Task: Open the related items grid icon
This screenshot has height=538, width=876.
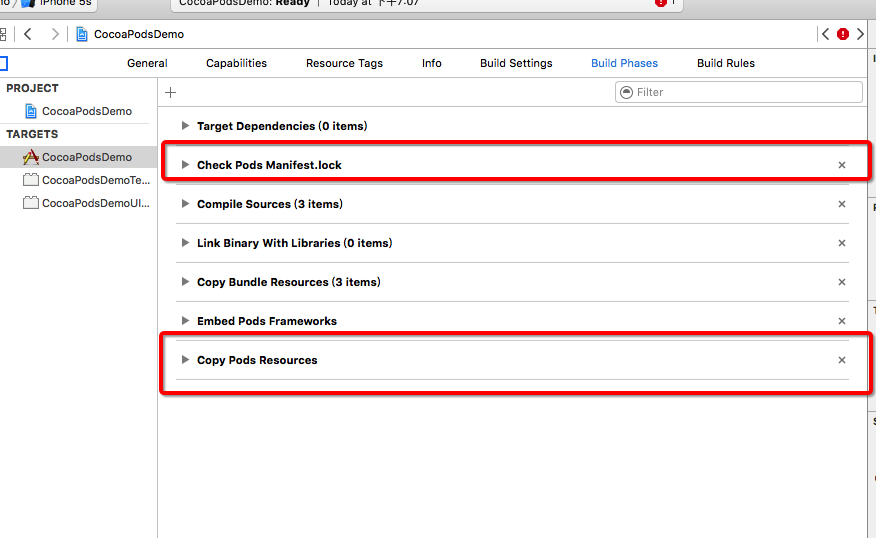Action: [x=3, y=34]
